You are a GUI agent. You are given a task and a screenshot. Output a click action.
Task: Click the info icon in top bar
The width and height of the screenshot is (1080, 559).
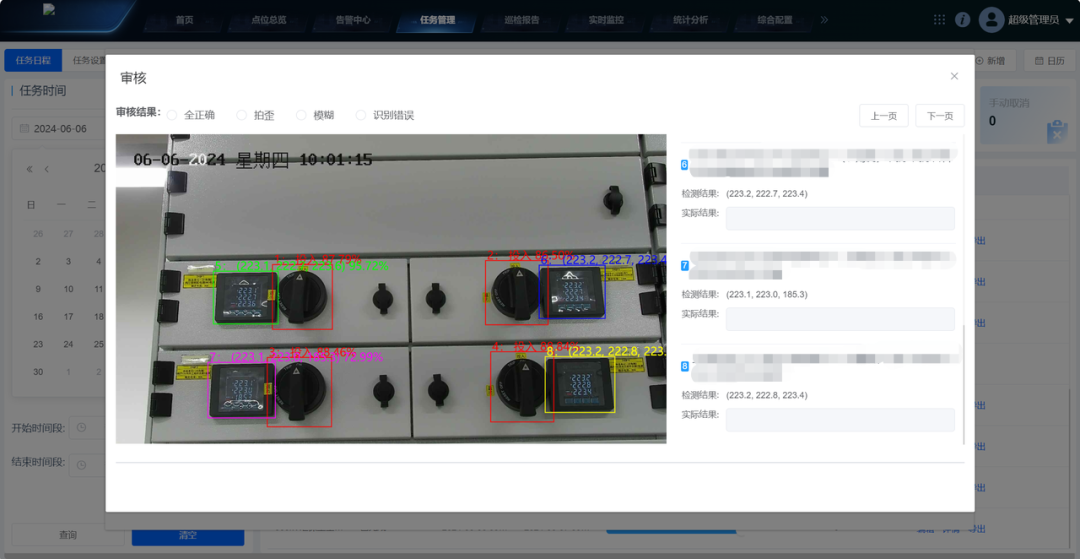962,19
